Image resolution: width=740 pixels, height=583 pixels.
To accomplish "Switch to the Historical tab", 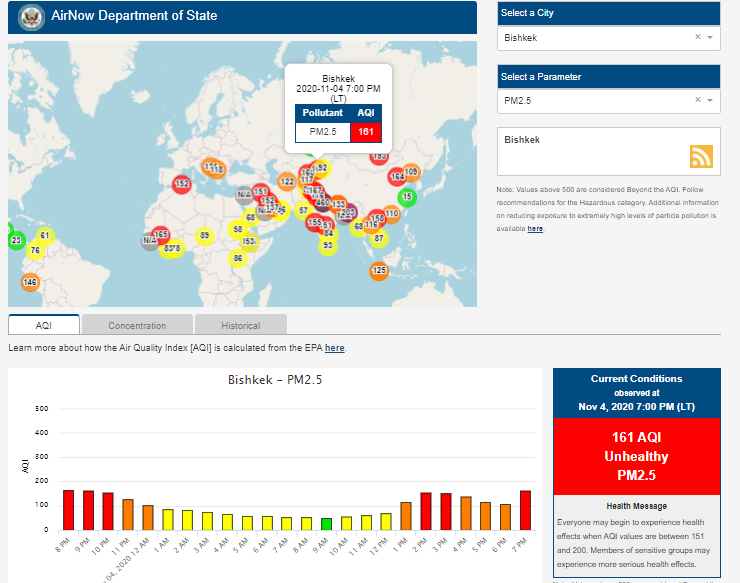I will point(240,325).
